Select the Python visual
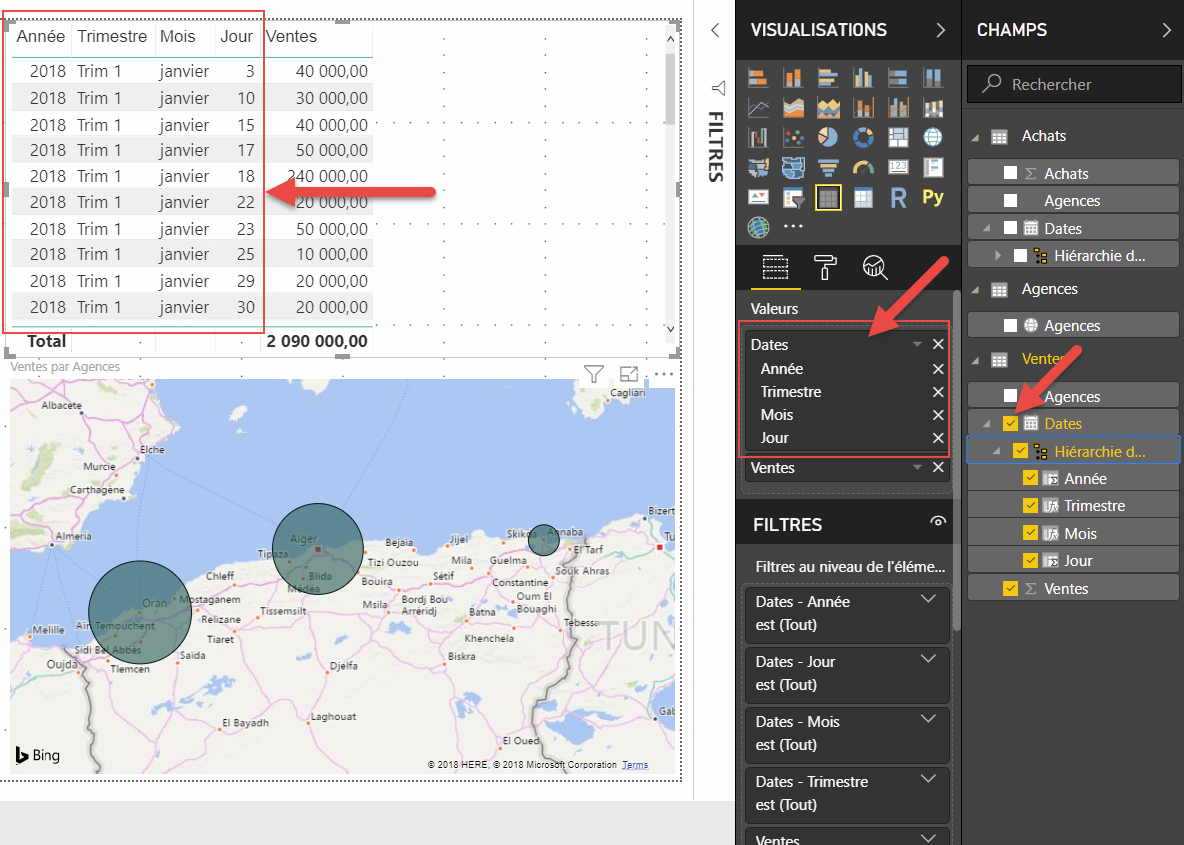 933,198
